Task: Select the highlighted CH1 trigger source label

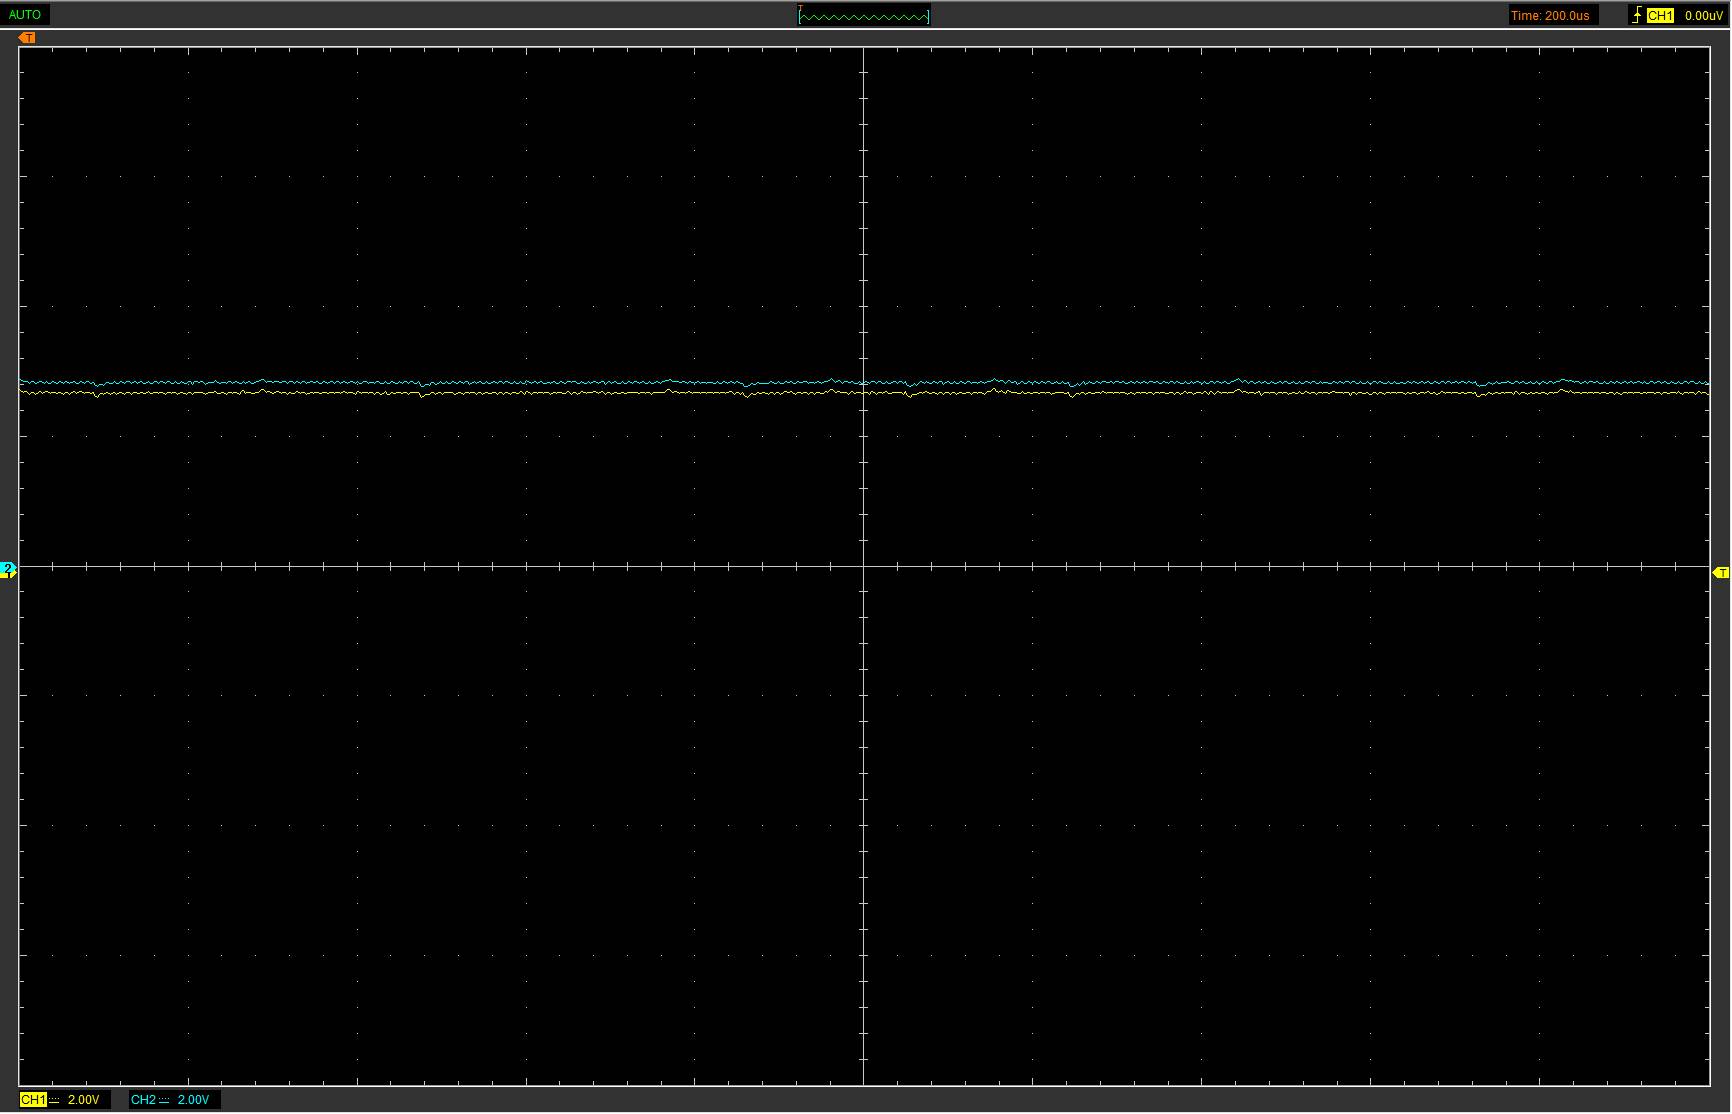Action: (1660, 15)
